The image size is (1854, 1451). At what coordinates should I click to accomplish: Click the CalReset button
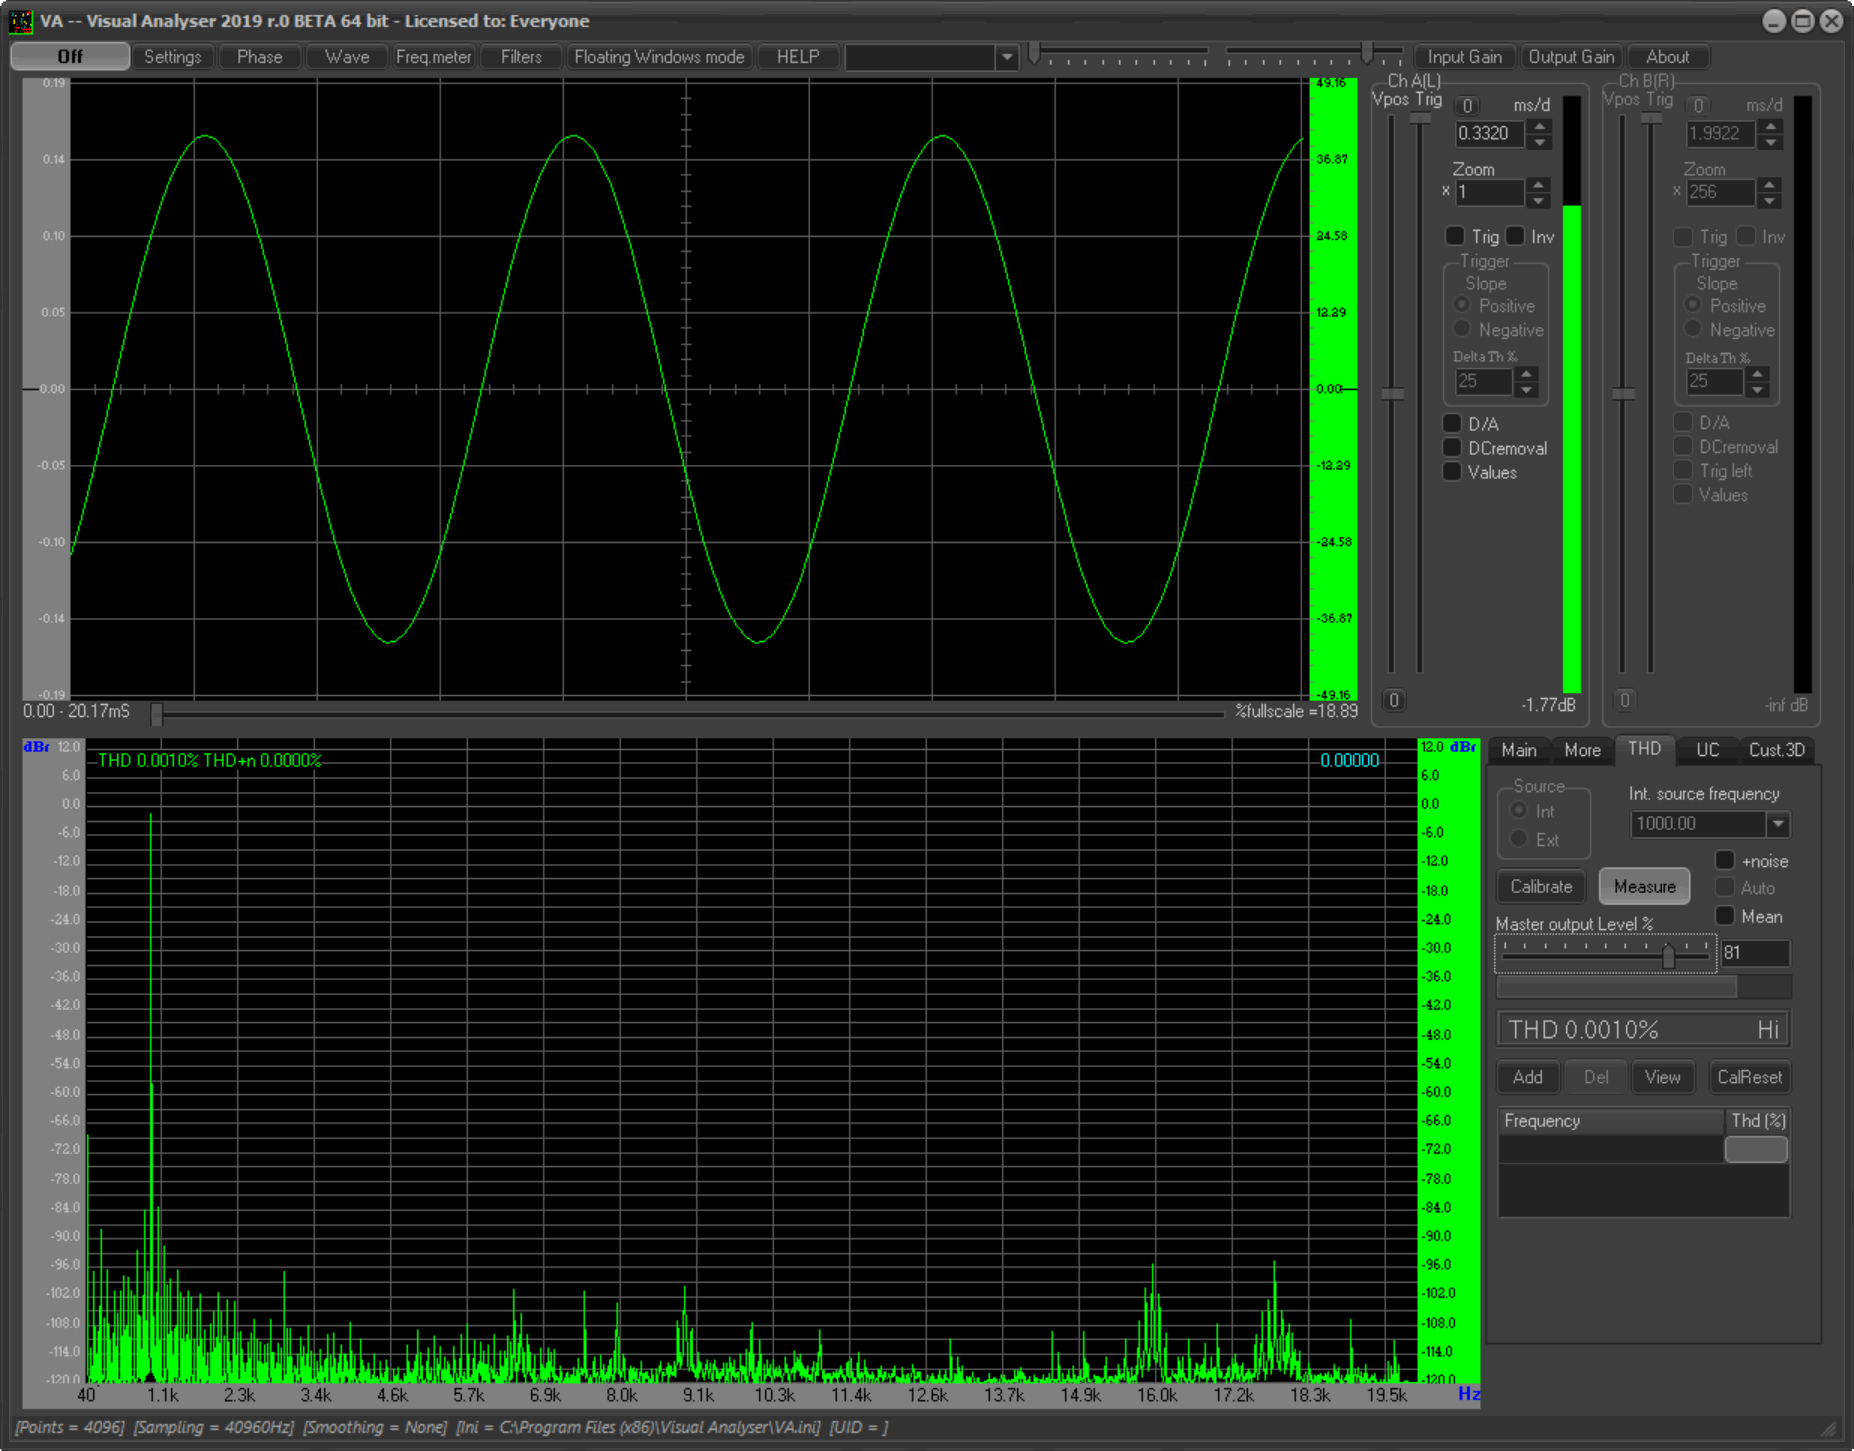pos(1749,1077)
